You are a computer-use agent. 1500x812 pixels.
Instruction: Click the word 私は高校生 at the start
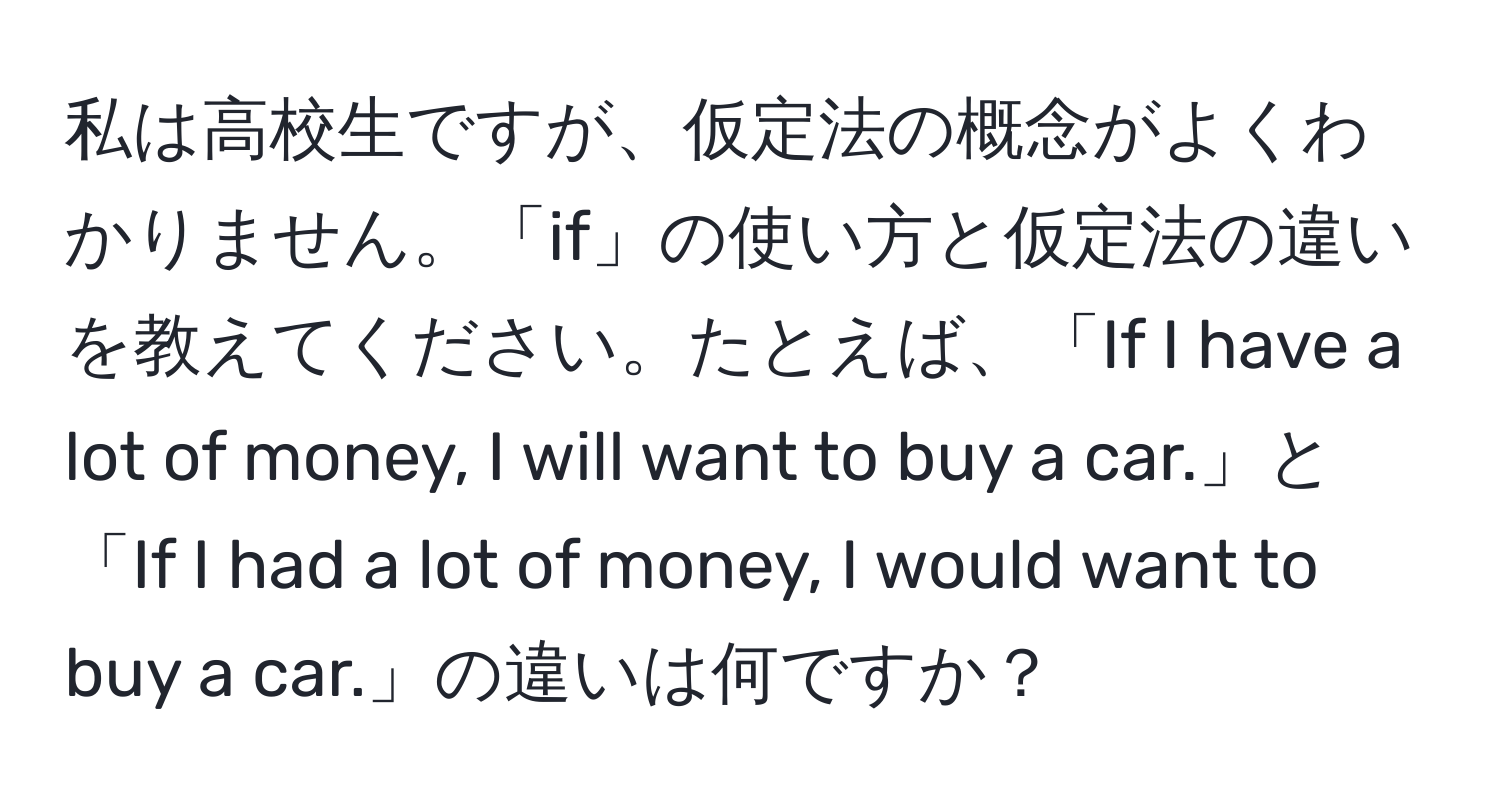click(x=240, y=139)
